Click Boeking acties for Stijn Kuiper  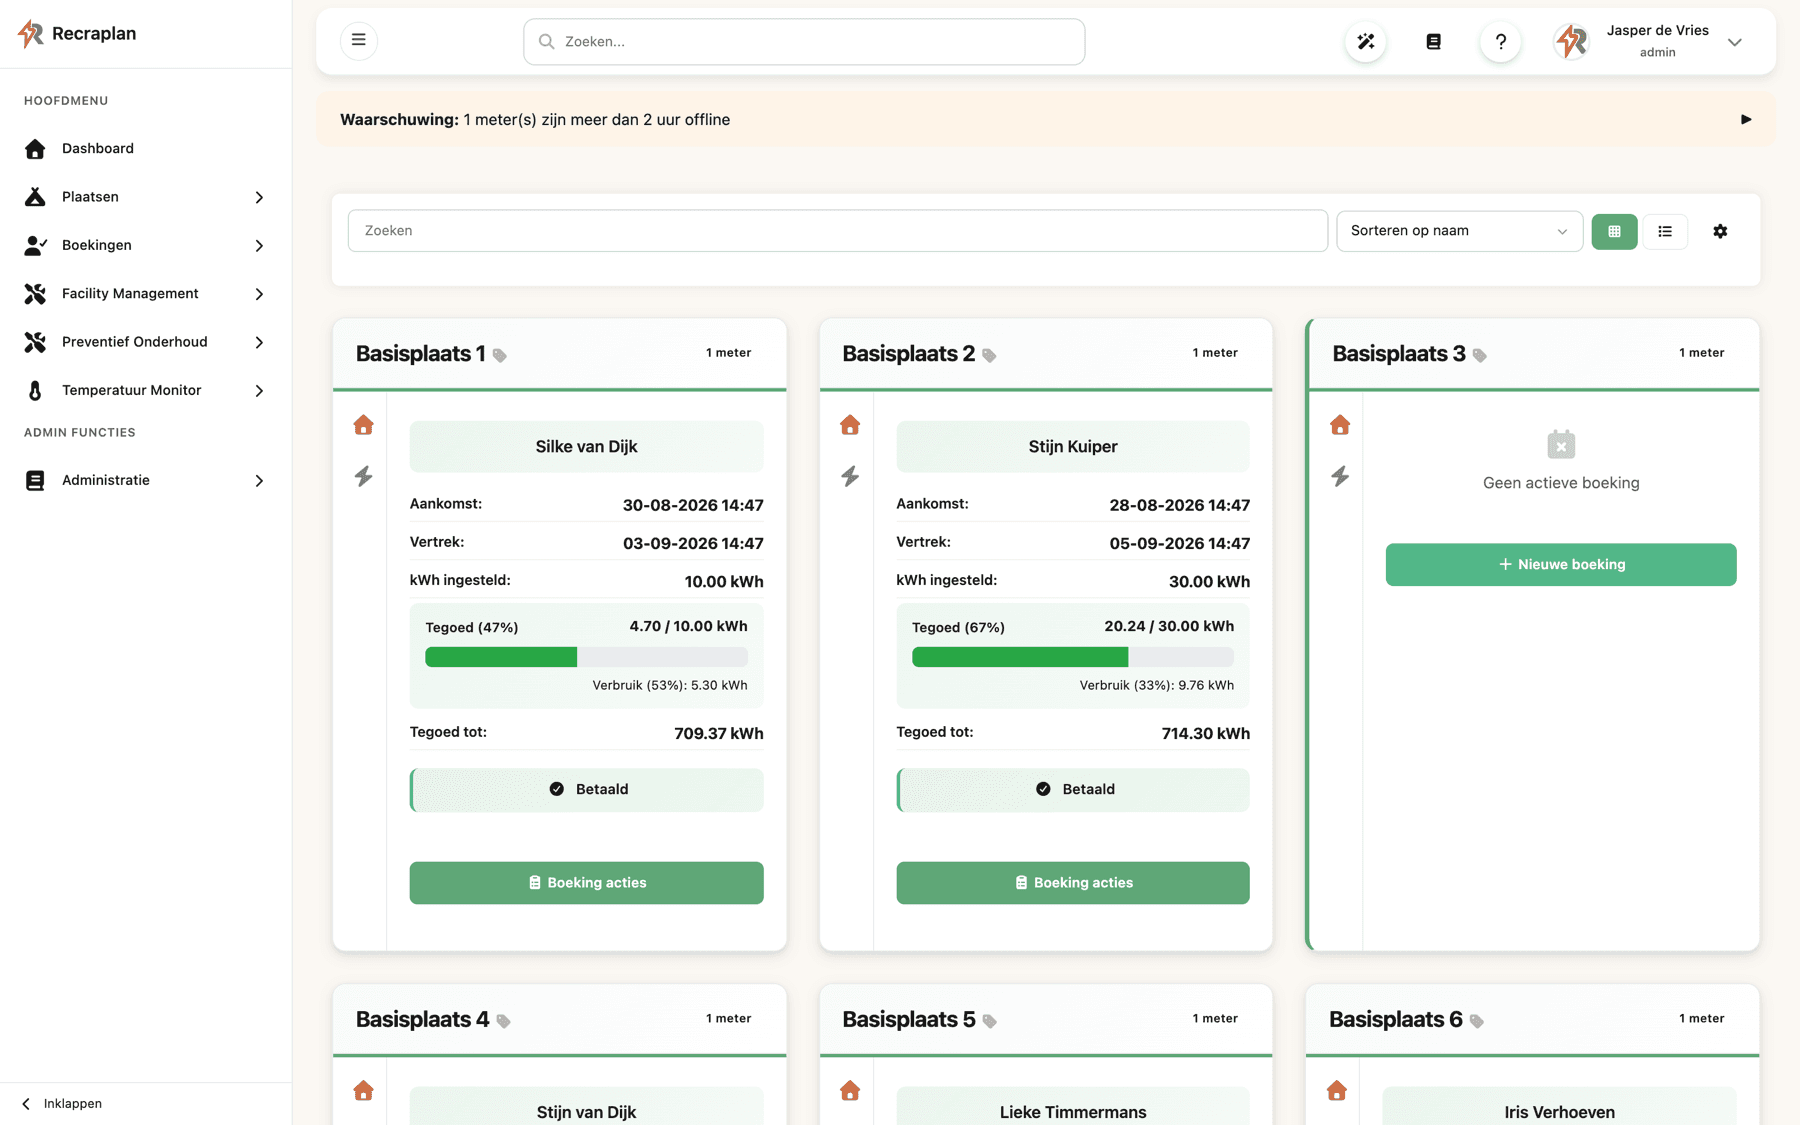point(1073,883)
